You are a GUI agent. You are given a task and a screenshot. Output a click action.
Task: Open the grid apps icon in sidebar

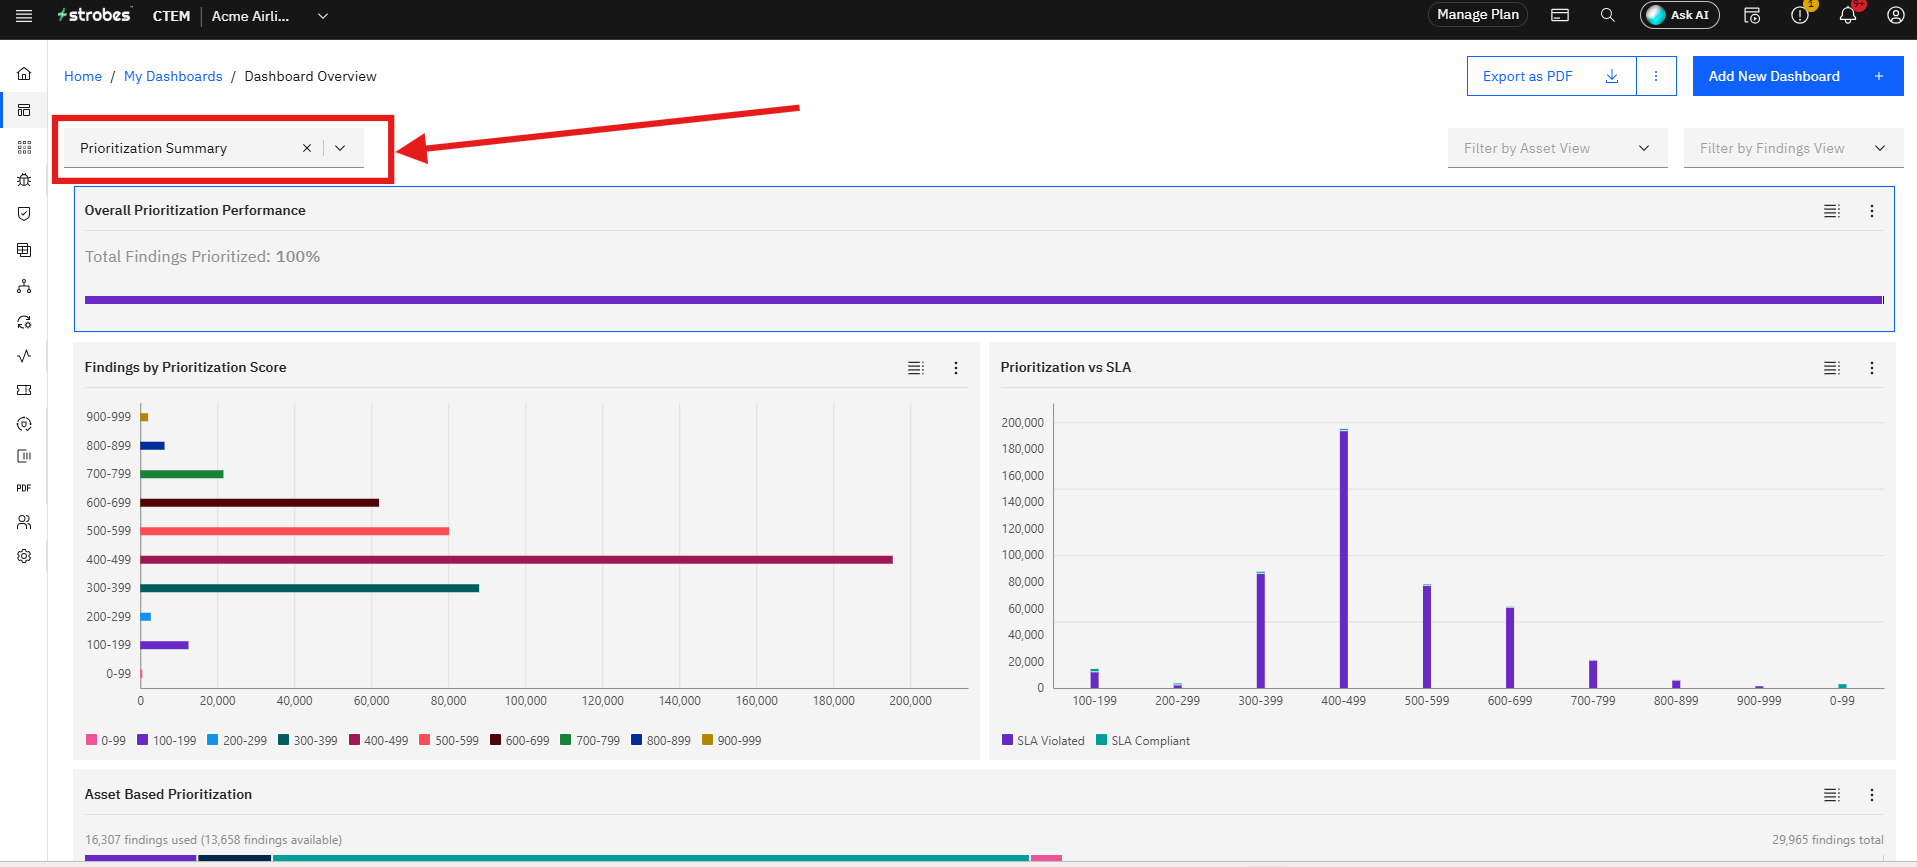coord(24,147)
